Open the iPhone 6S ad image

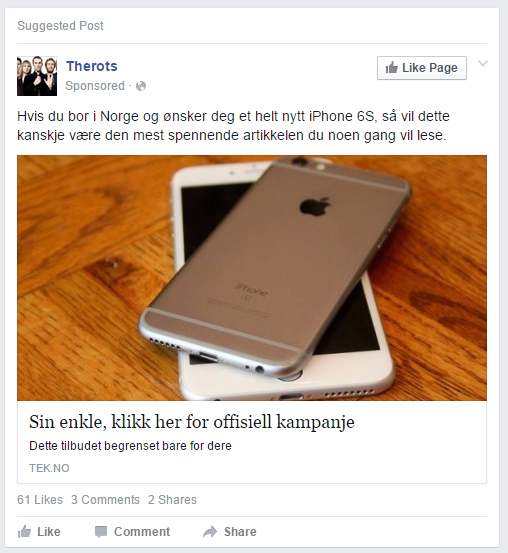coord(252,278)
